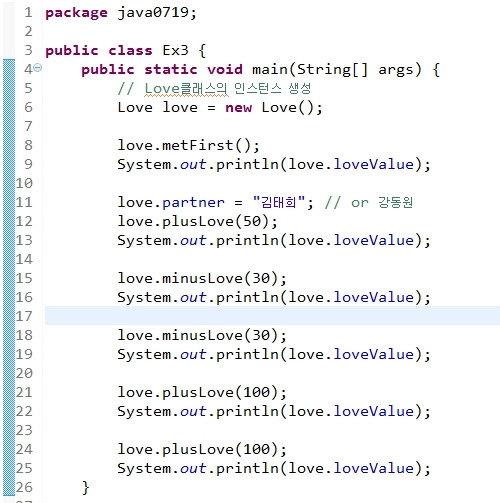Screen dimensions: 500x503
Task: Click line number 8 in the gutter
Action: [28, 145]
